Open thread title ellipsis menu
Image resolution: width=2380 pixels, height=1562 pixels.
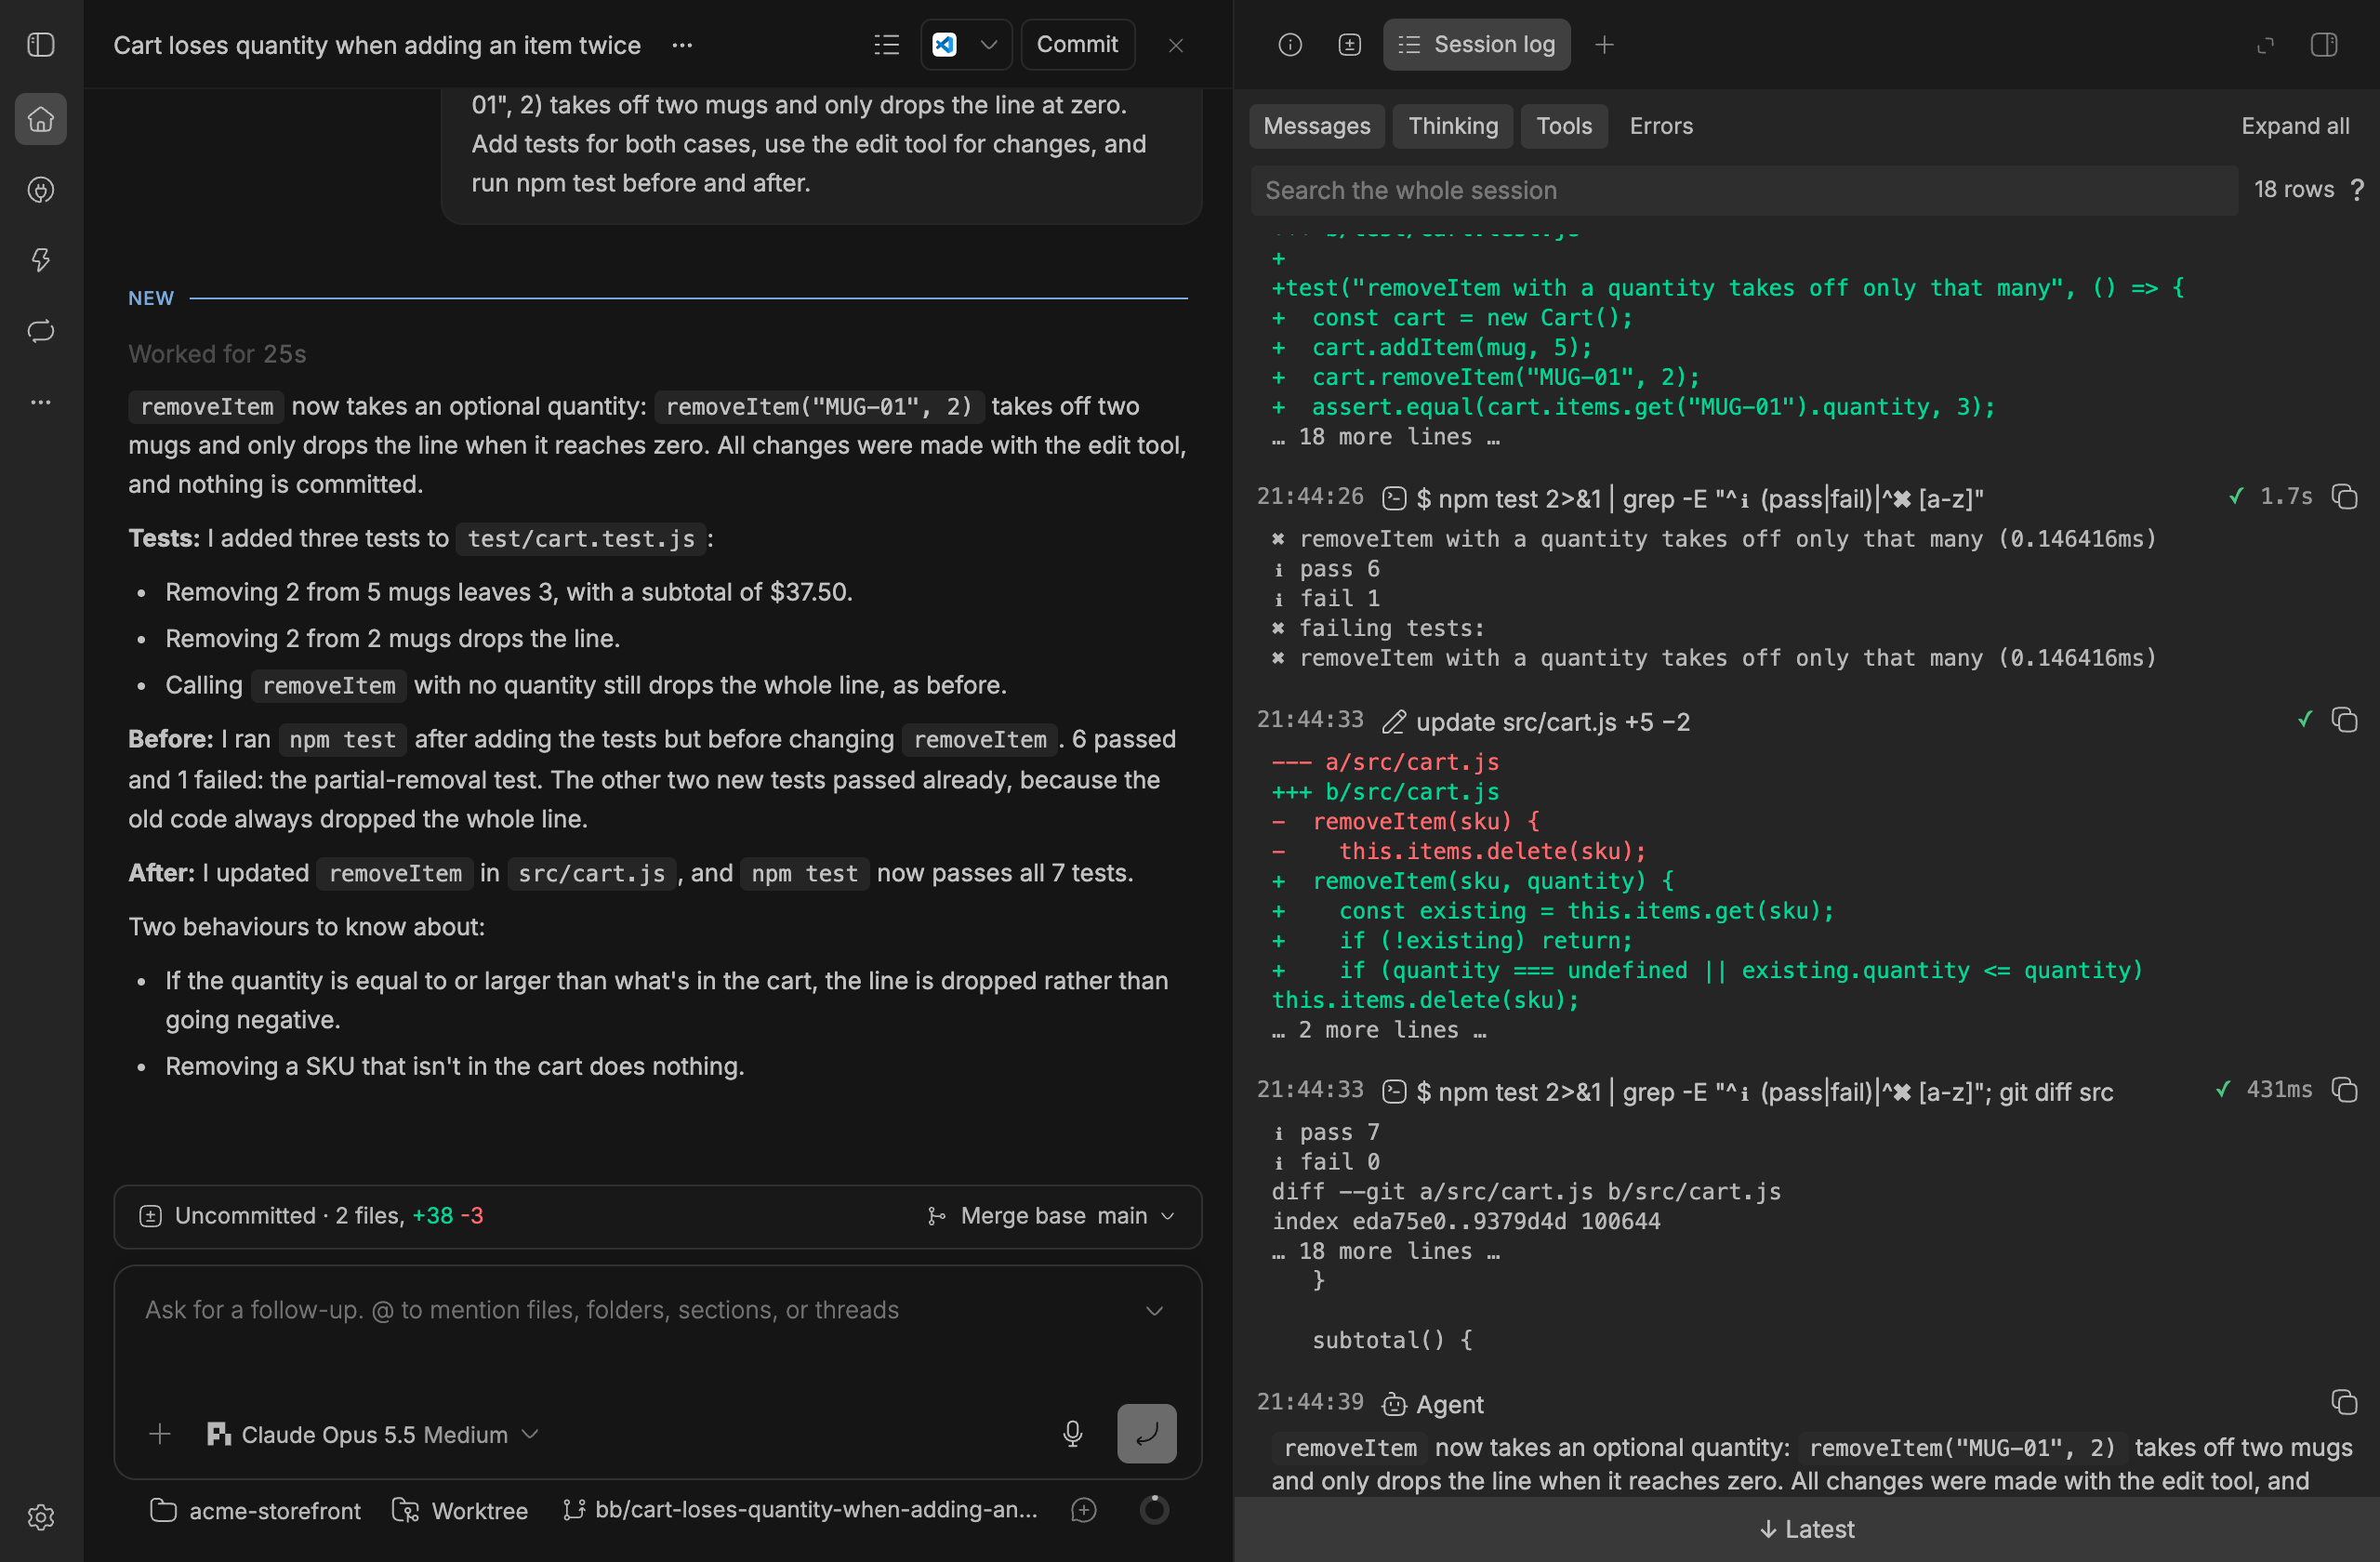tap(682, 45)
